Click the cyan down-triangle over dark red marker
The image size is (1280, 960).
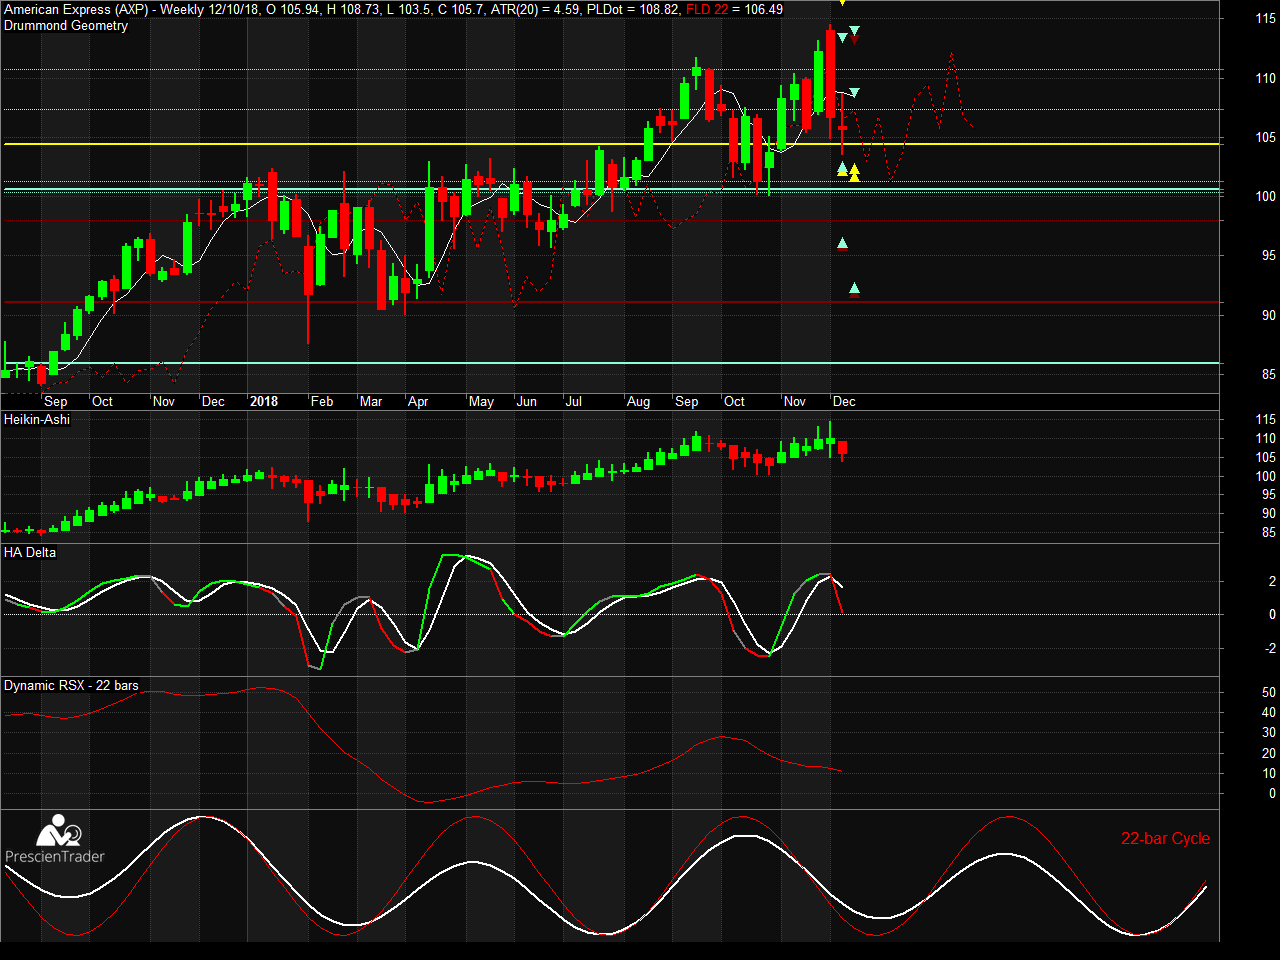coord(854,31)
